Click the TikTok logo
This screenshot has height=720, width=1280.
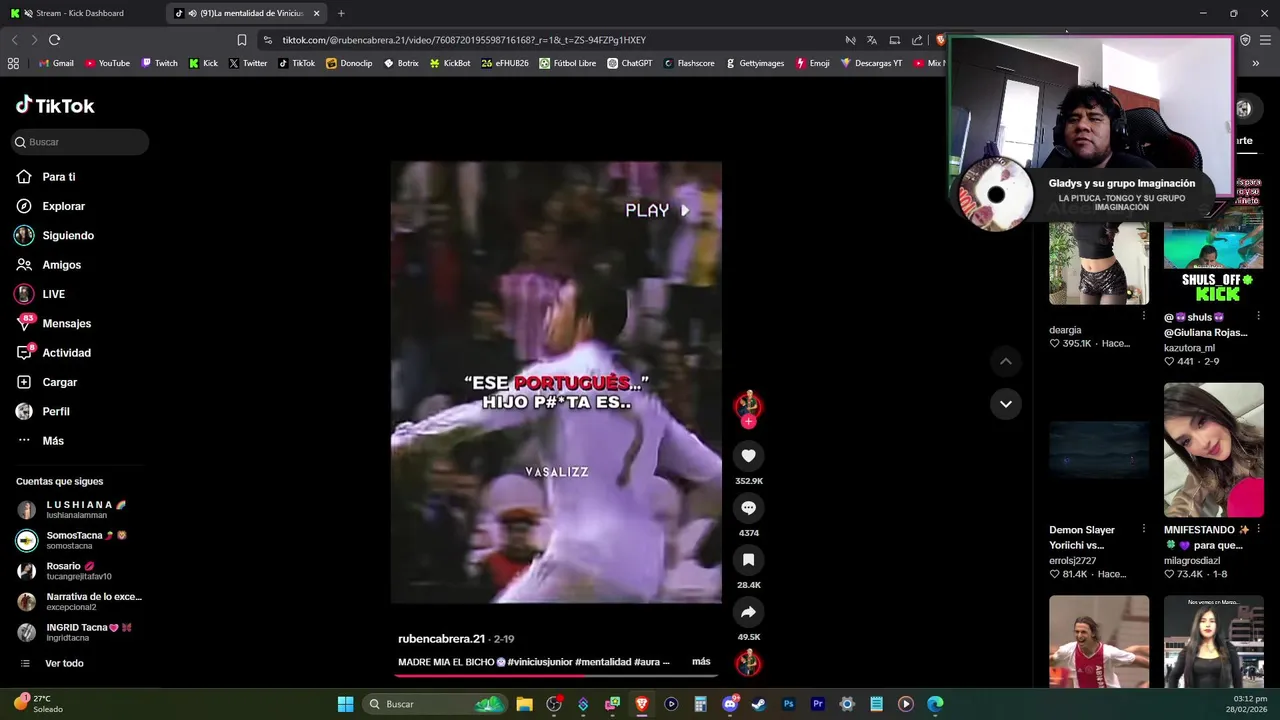[x=55, y=105]
